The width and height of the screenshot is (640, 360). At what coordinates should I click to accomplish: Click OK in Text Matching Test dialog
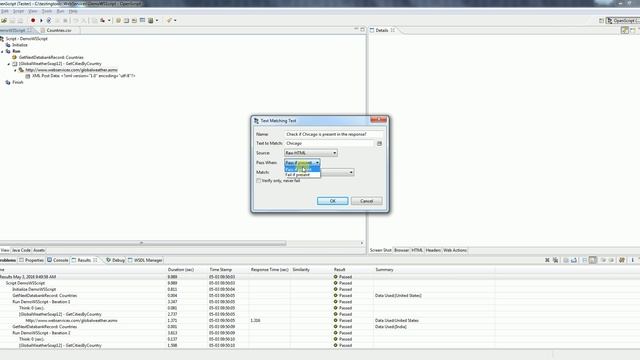click(333, 201)
